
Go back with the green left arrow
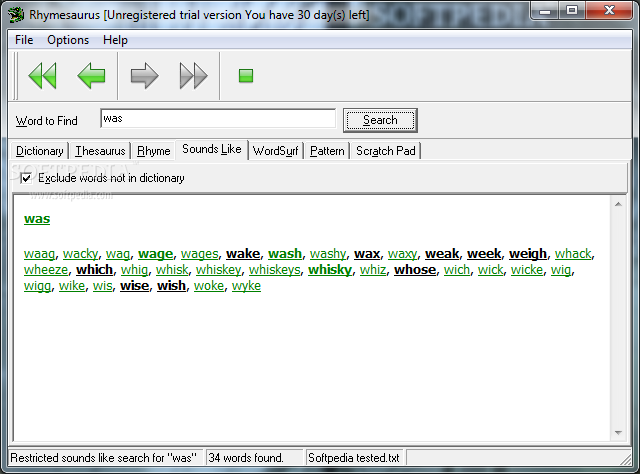91,76
